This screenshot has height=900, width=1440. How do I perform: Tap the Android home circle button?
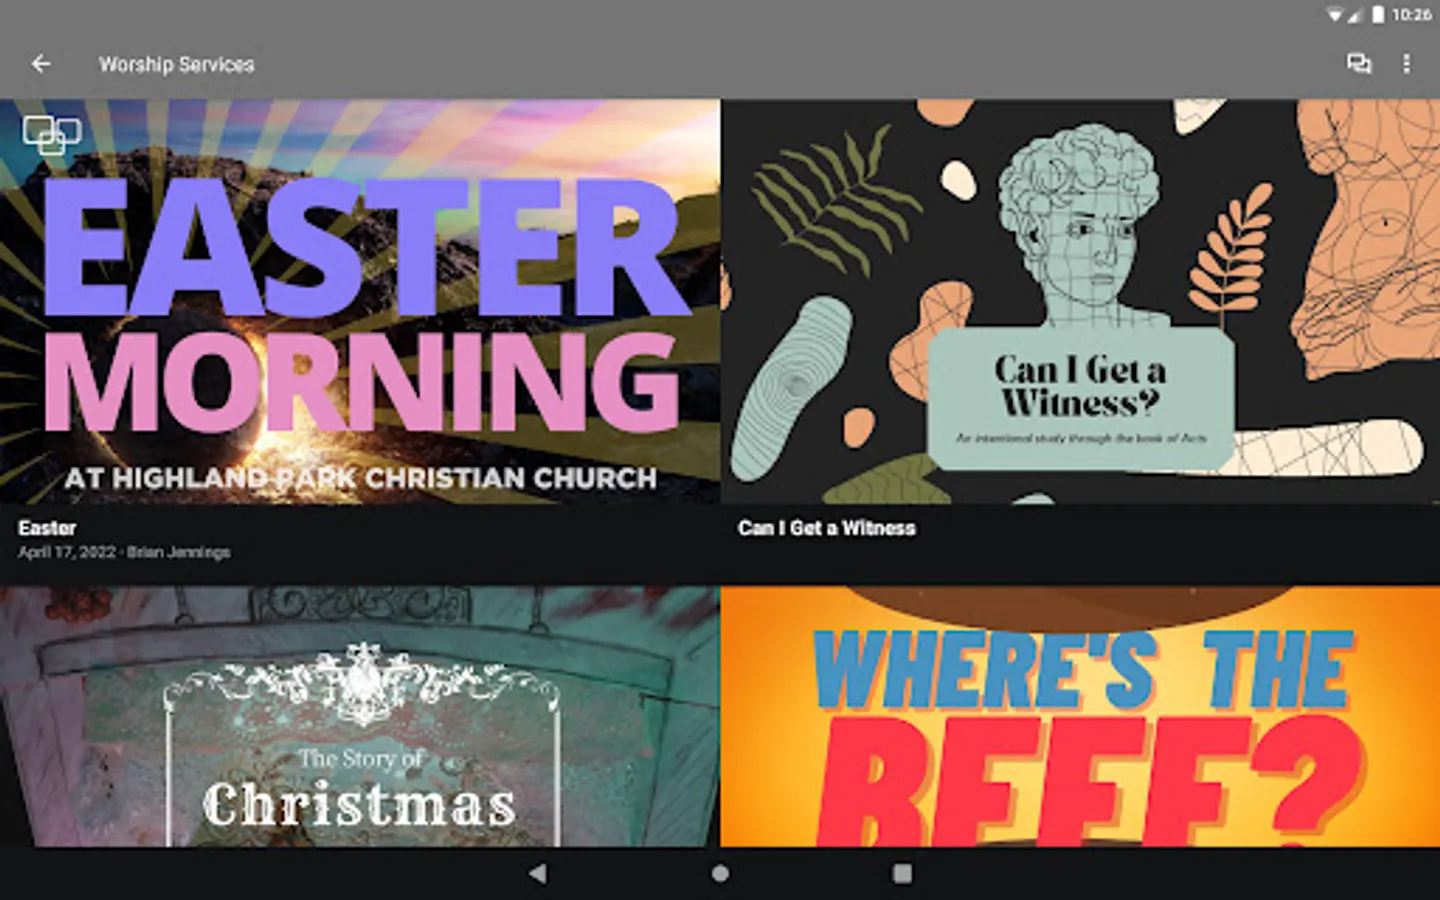720,873
